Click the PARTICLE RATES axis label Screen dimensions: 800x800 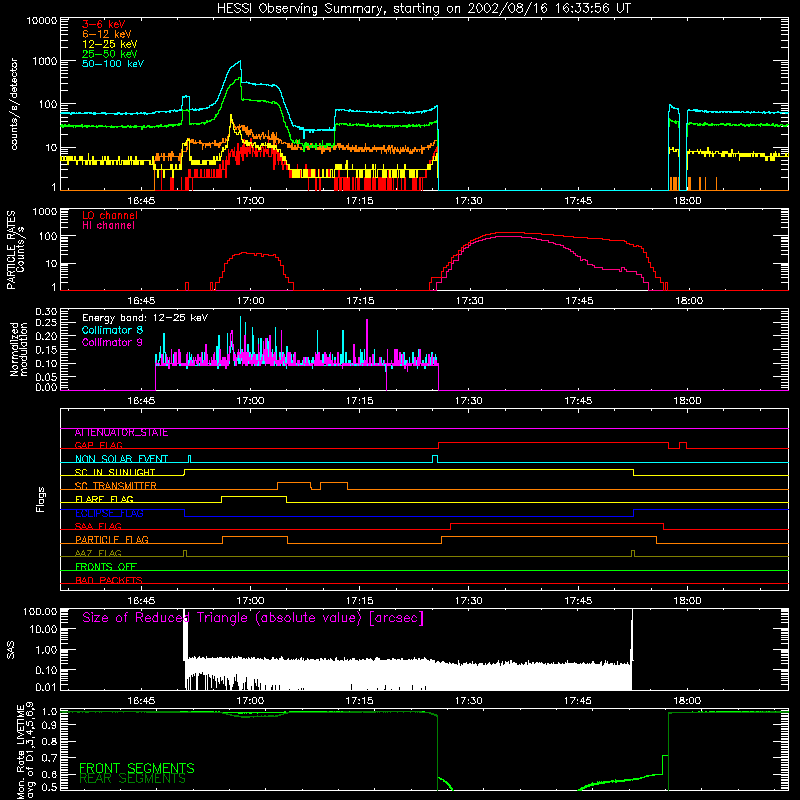11,250
